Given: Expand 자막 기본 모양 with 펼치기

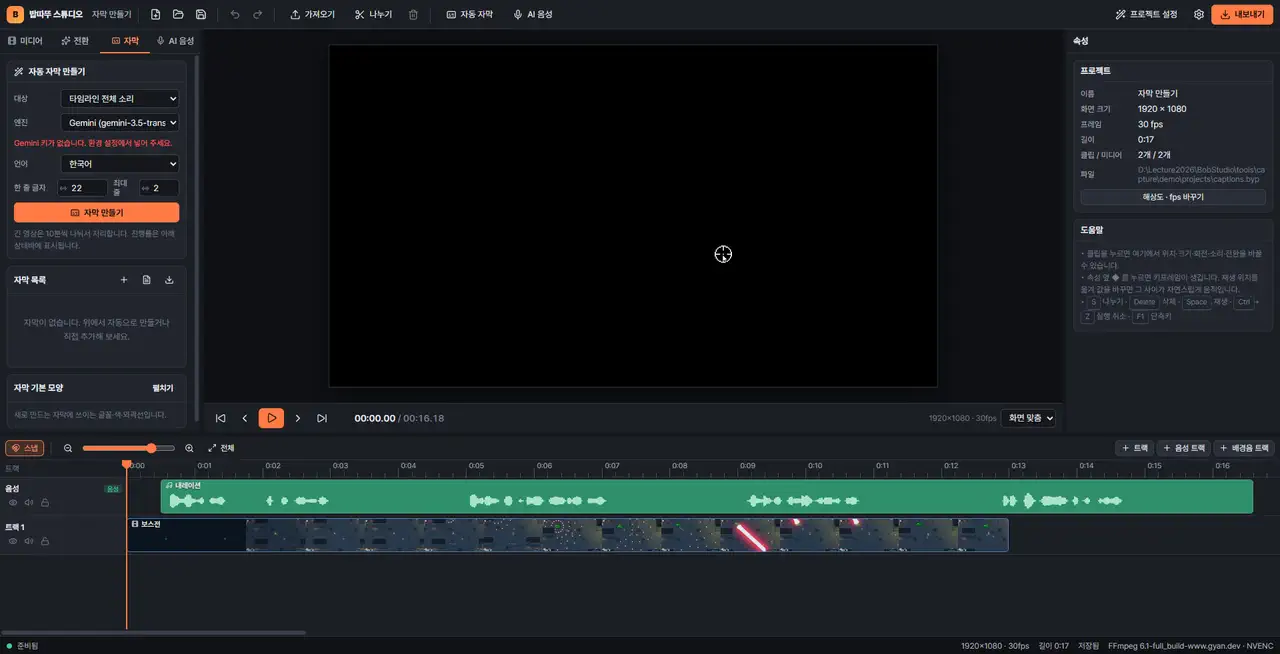Looking at the screenshot, I should pyautogui.click(x=162, y=388).
